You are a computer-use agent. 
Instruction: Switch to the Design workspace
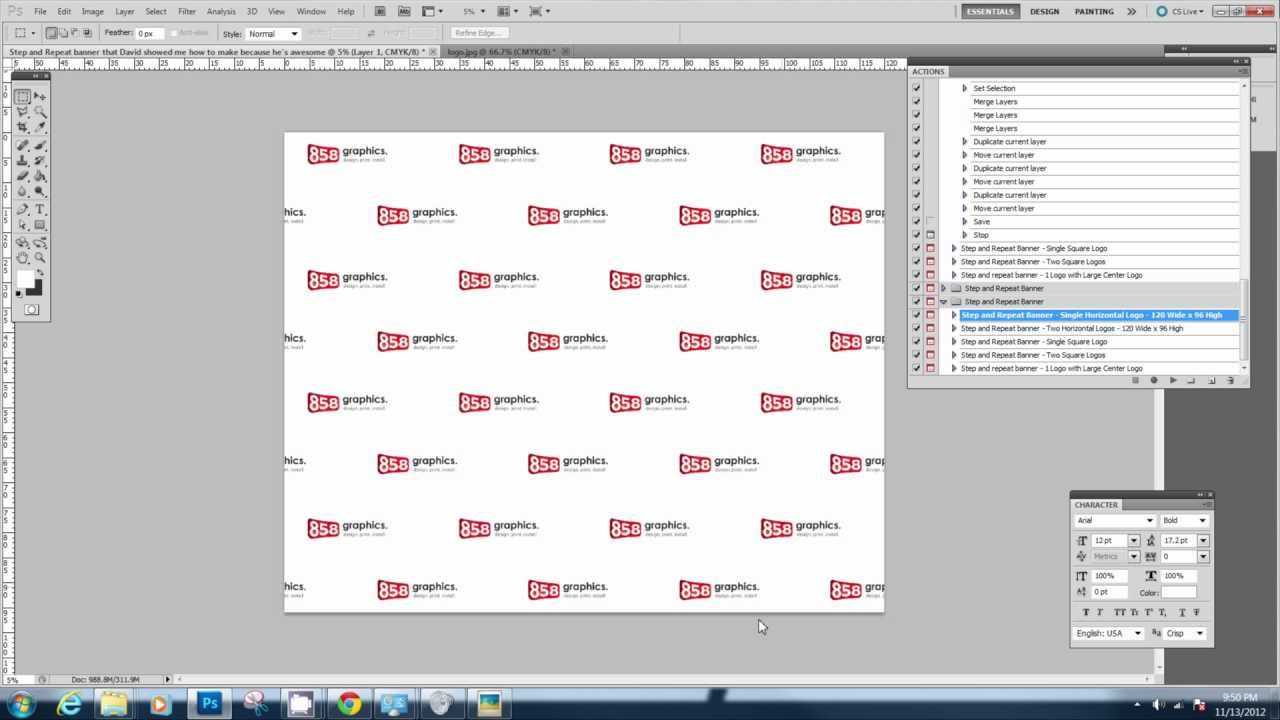1044,11
